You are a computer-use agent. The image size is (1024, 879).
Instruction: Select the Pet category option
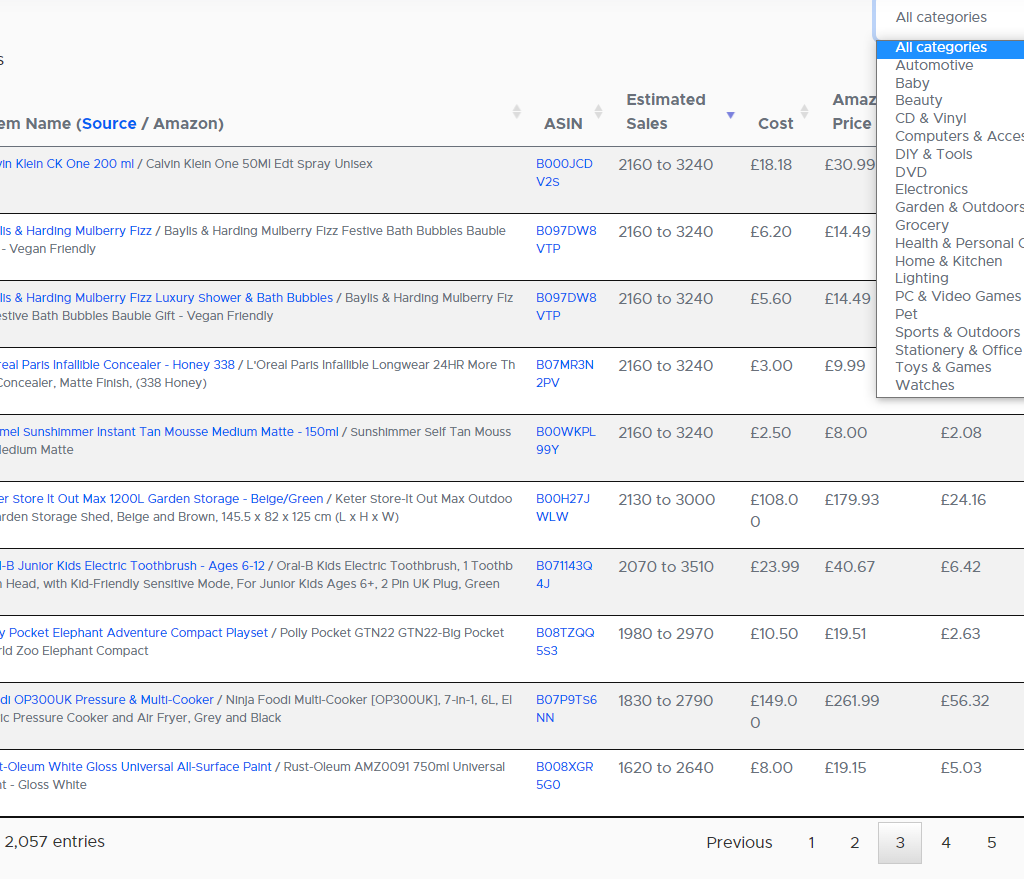pyautogui.click(x=906, y=314)
